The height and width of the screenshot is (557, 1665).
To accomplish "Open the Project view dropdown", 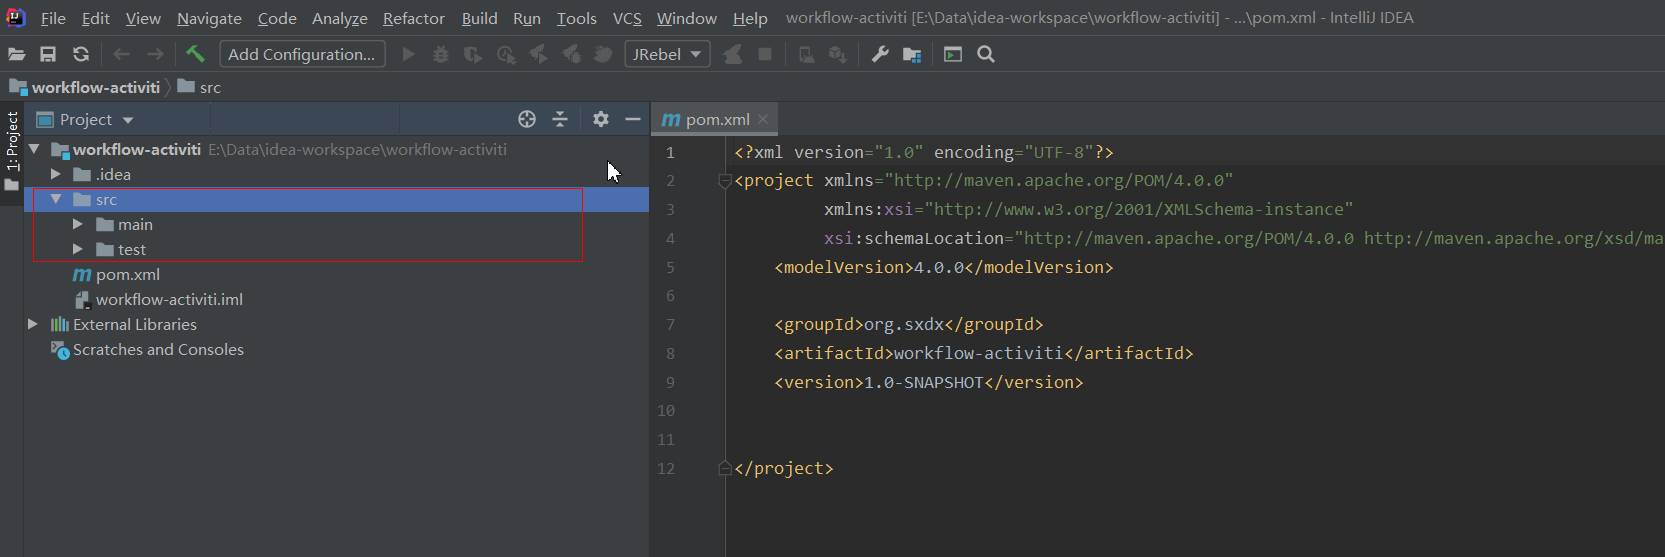I will (x=85, y=119).
